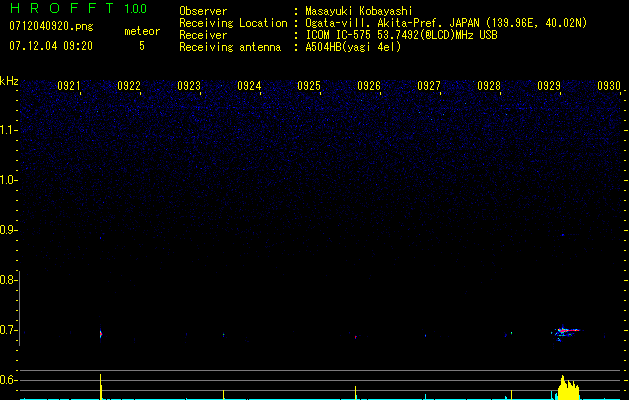Click the large yellow signal burst near 0929
The height and width of the screenshot is (400, 629).
(x=568, y=388)
